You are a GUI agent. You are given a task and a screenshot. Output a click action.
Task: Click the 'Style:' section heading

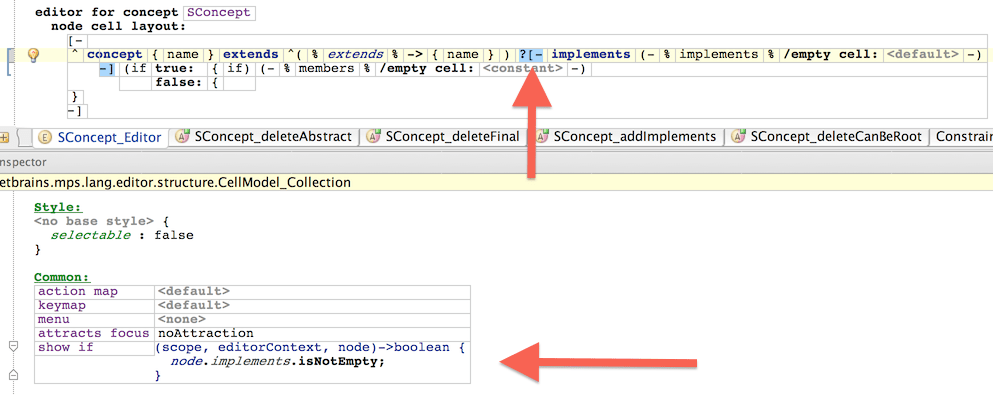click(x=58, y=208)
